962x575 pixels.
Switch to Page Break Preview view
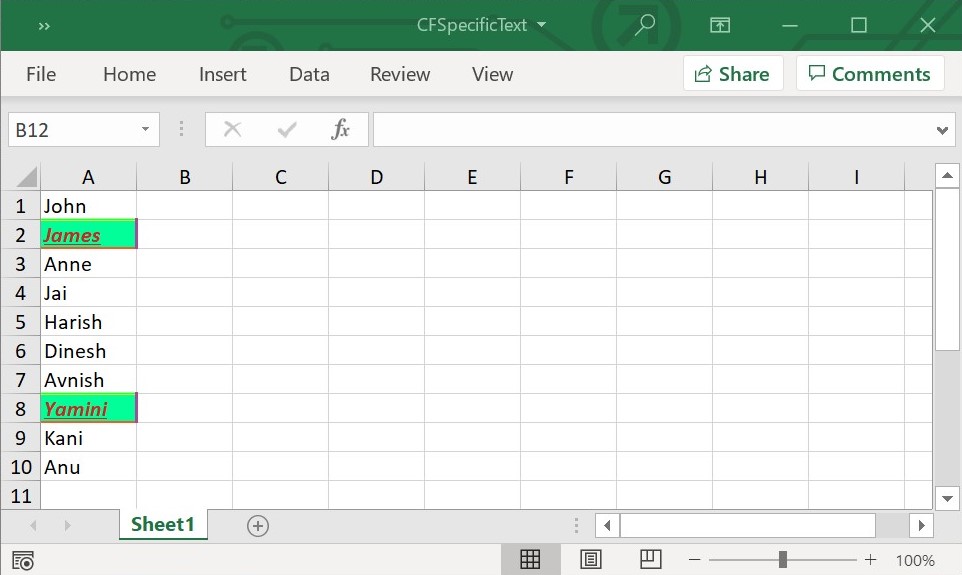pyautogui.click(x=650, y=560)
